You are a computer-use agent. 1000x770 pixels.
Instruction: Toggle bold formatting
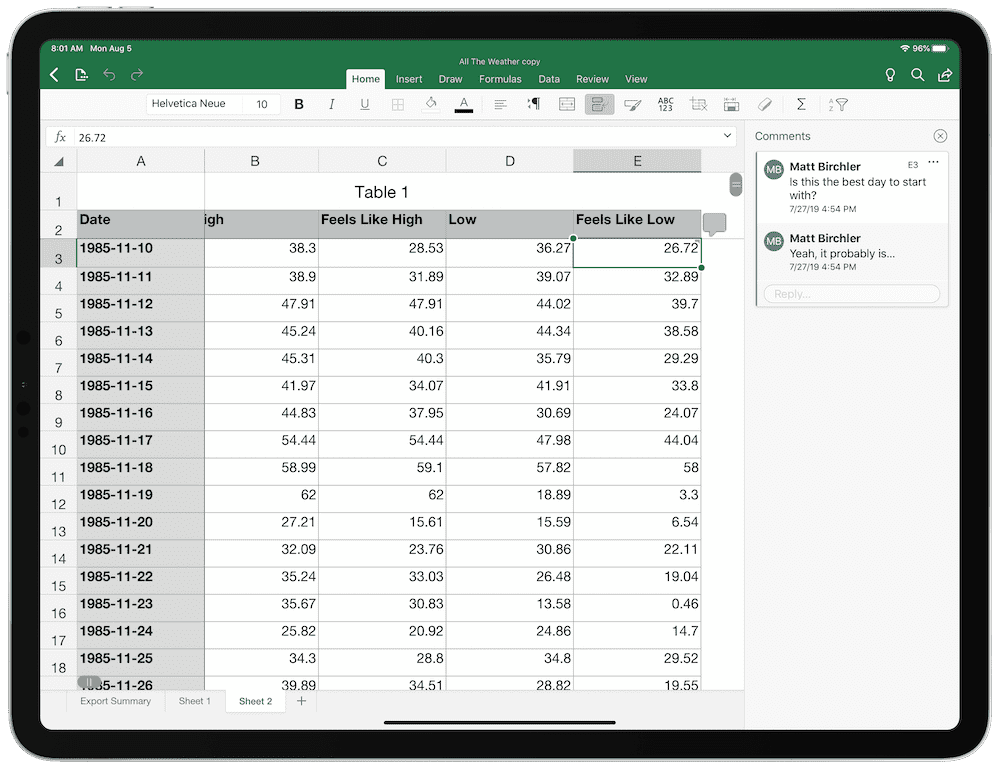tap(299, 104)
